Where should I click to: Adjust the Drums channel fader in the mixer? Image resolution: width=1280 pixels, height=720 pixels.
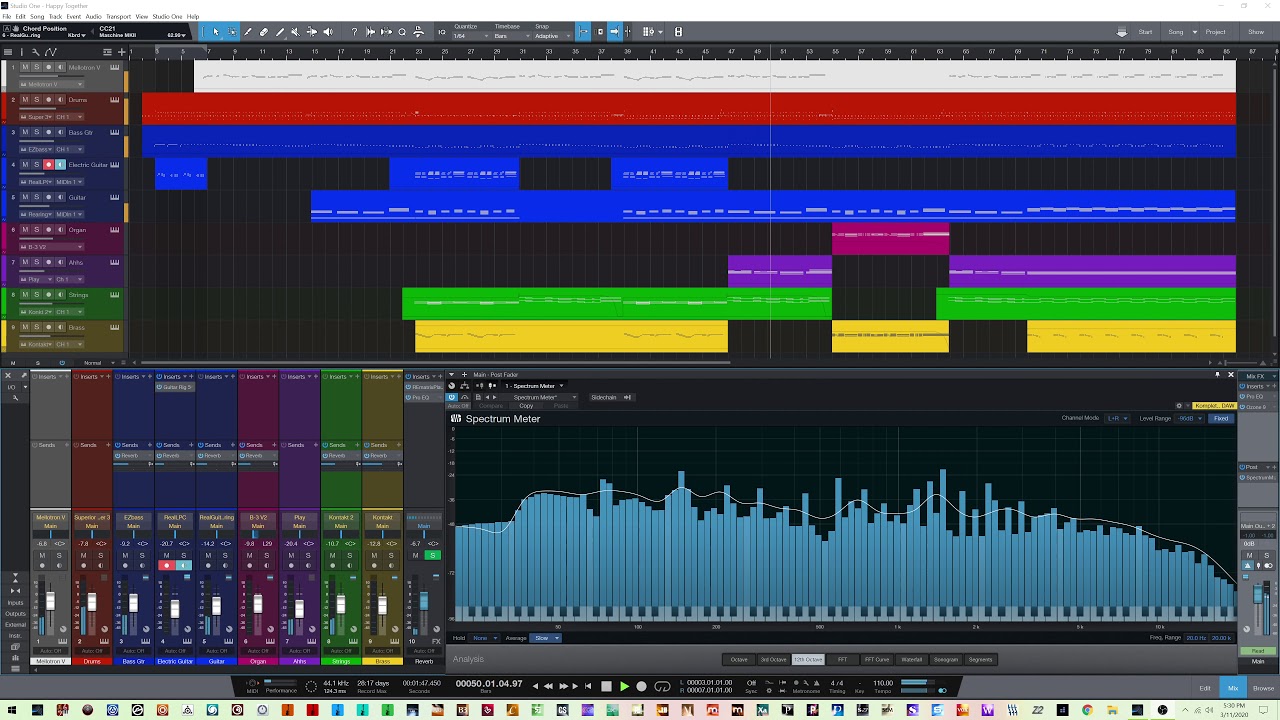pos(91,602)
